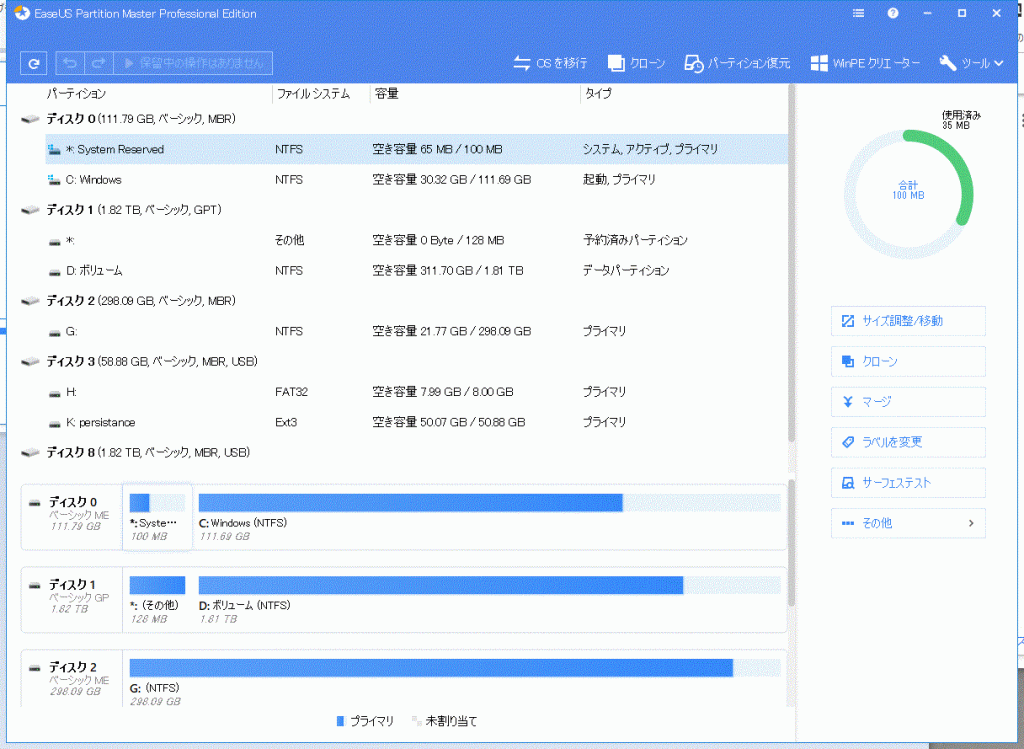The height and width of the screenshot is (749, 1024).
Task: Select the H: FAT32 partition row
Action: 417,392
